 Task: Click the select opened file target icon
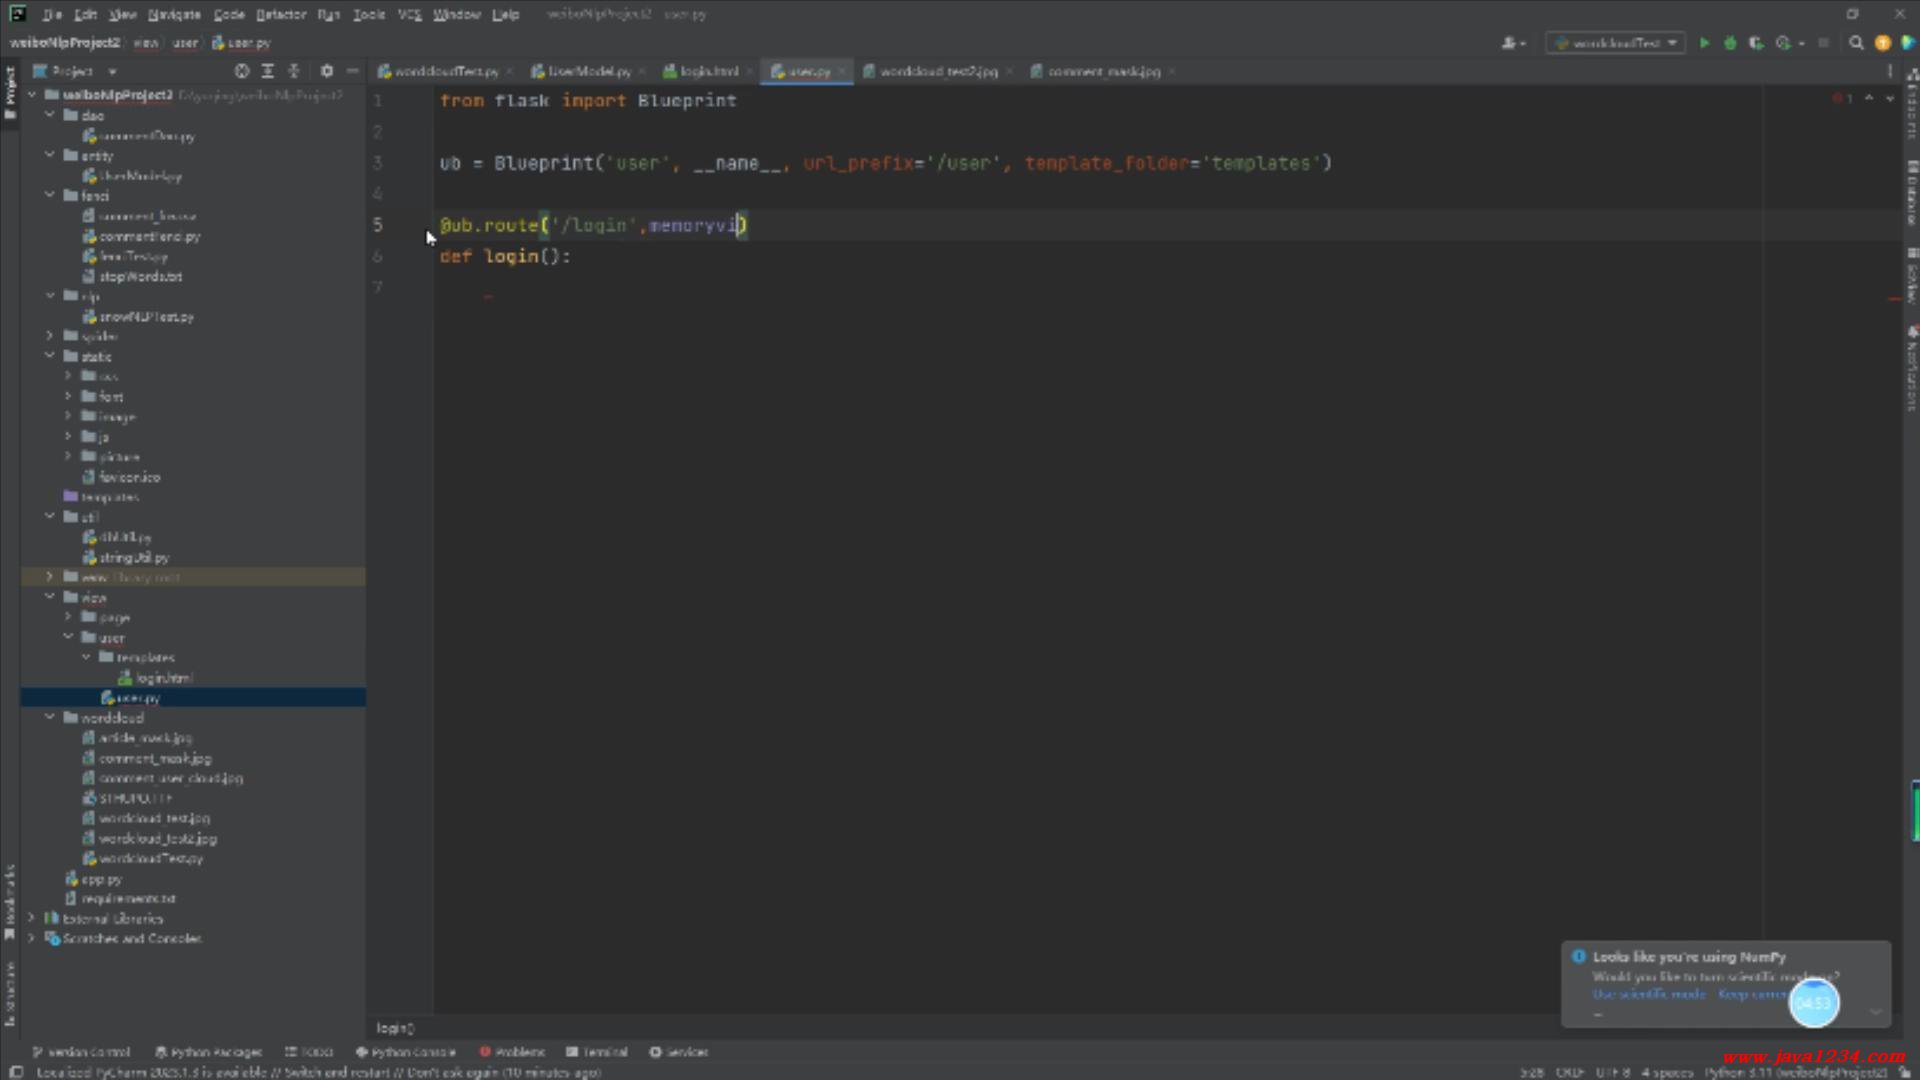[x=242, y=71]
